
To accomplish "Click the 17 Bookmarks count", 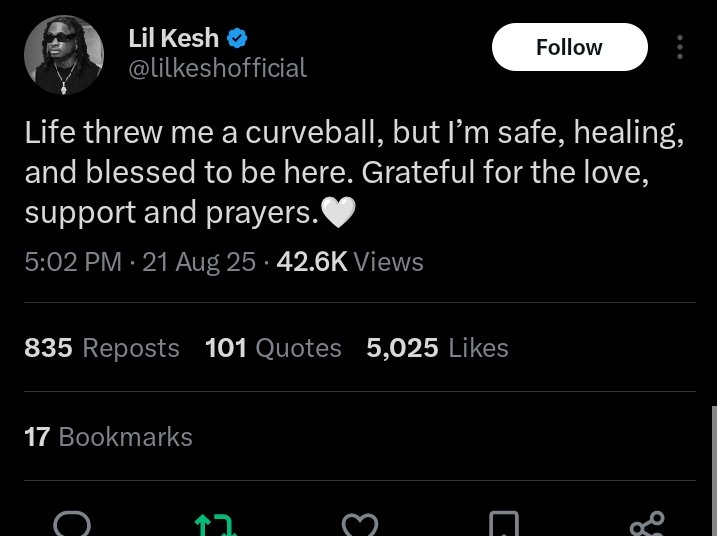I will click(108, 437).
